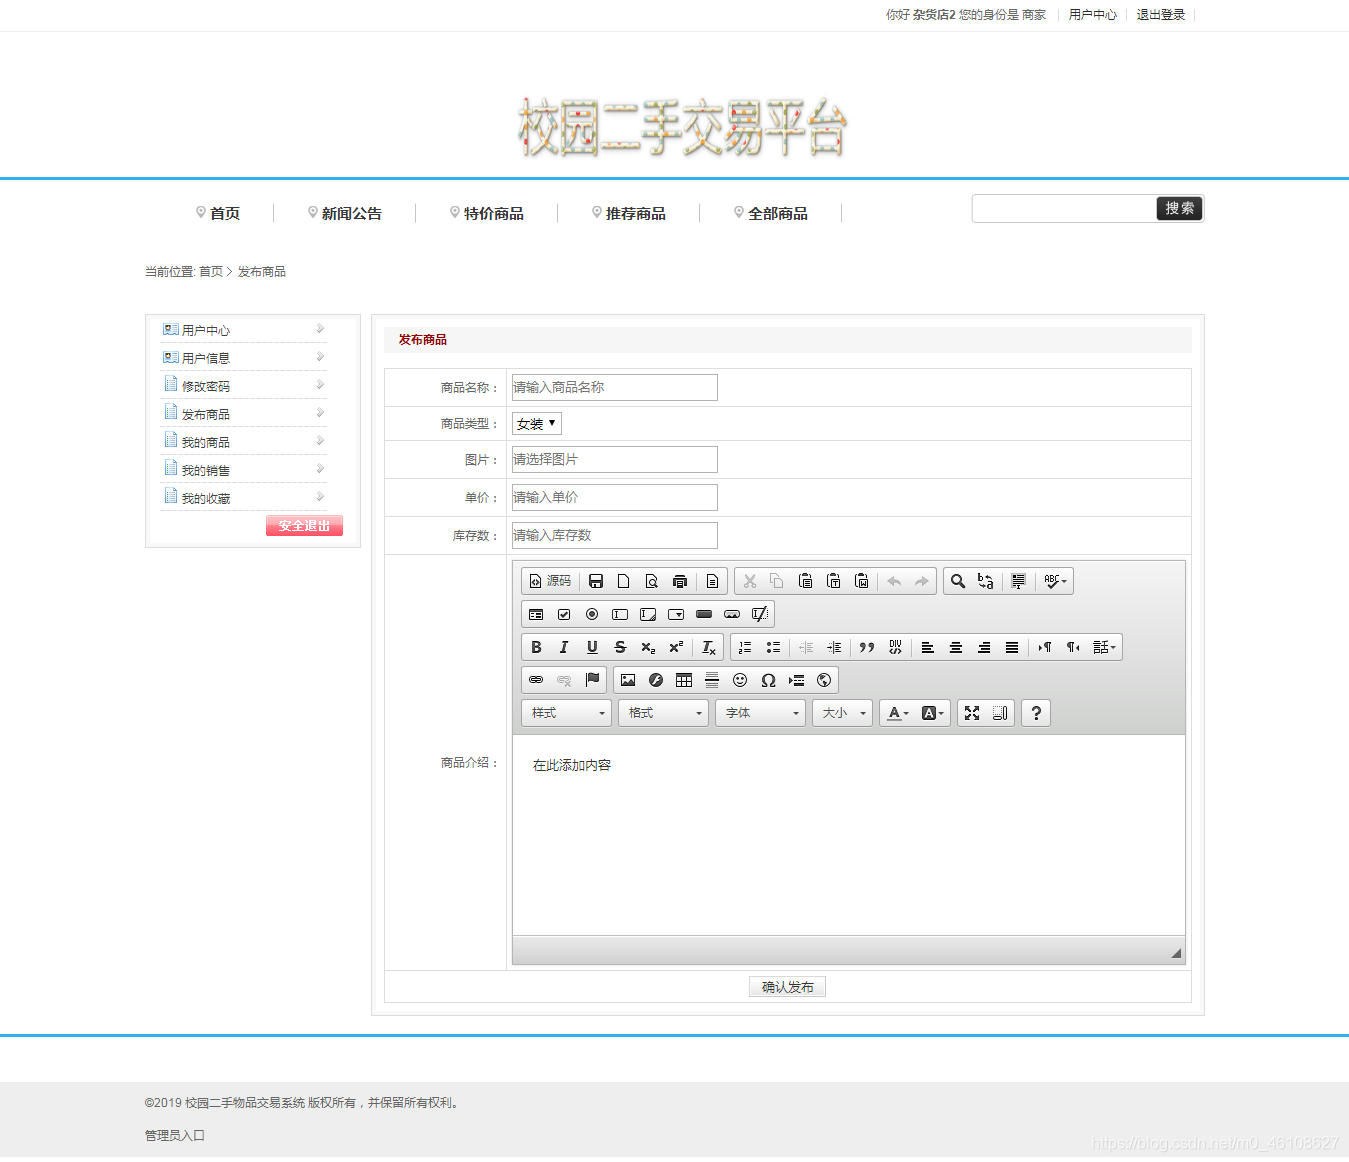Justify text alignment
Viewport: 1349px width, 1162px height.
point(1012,647)
